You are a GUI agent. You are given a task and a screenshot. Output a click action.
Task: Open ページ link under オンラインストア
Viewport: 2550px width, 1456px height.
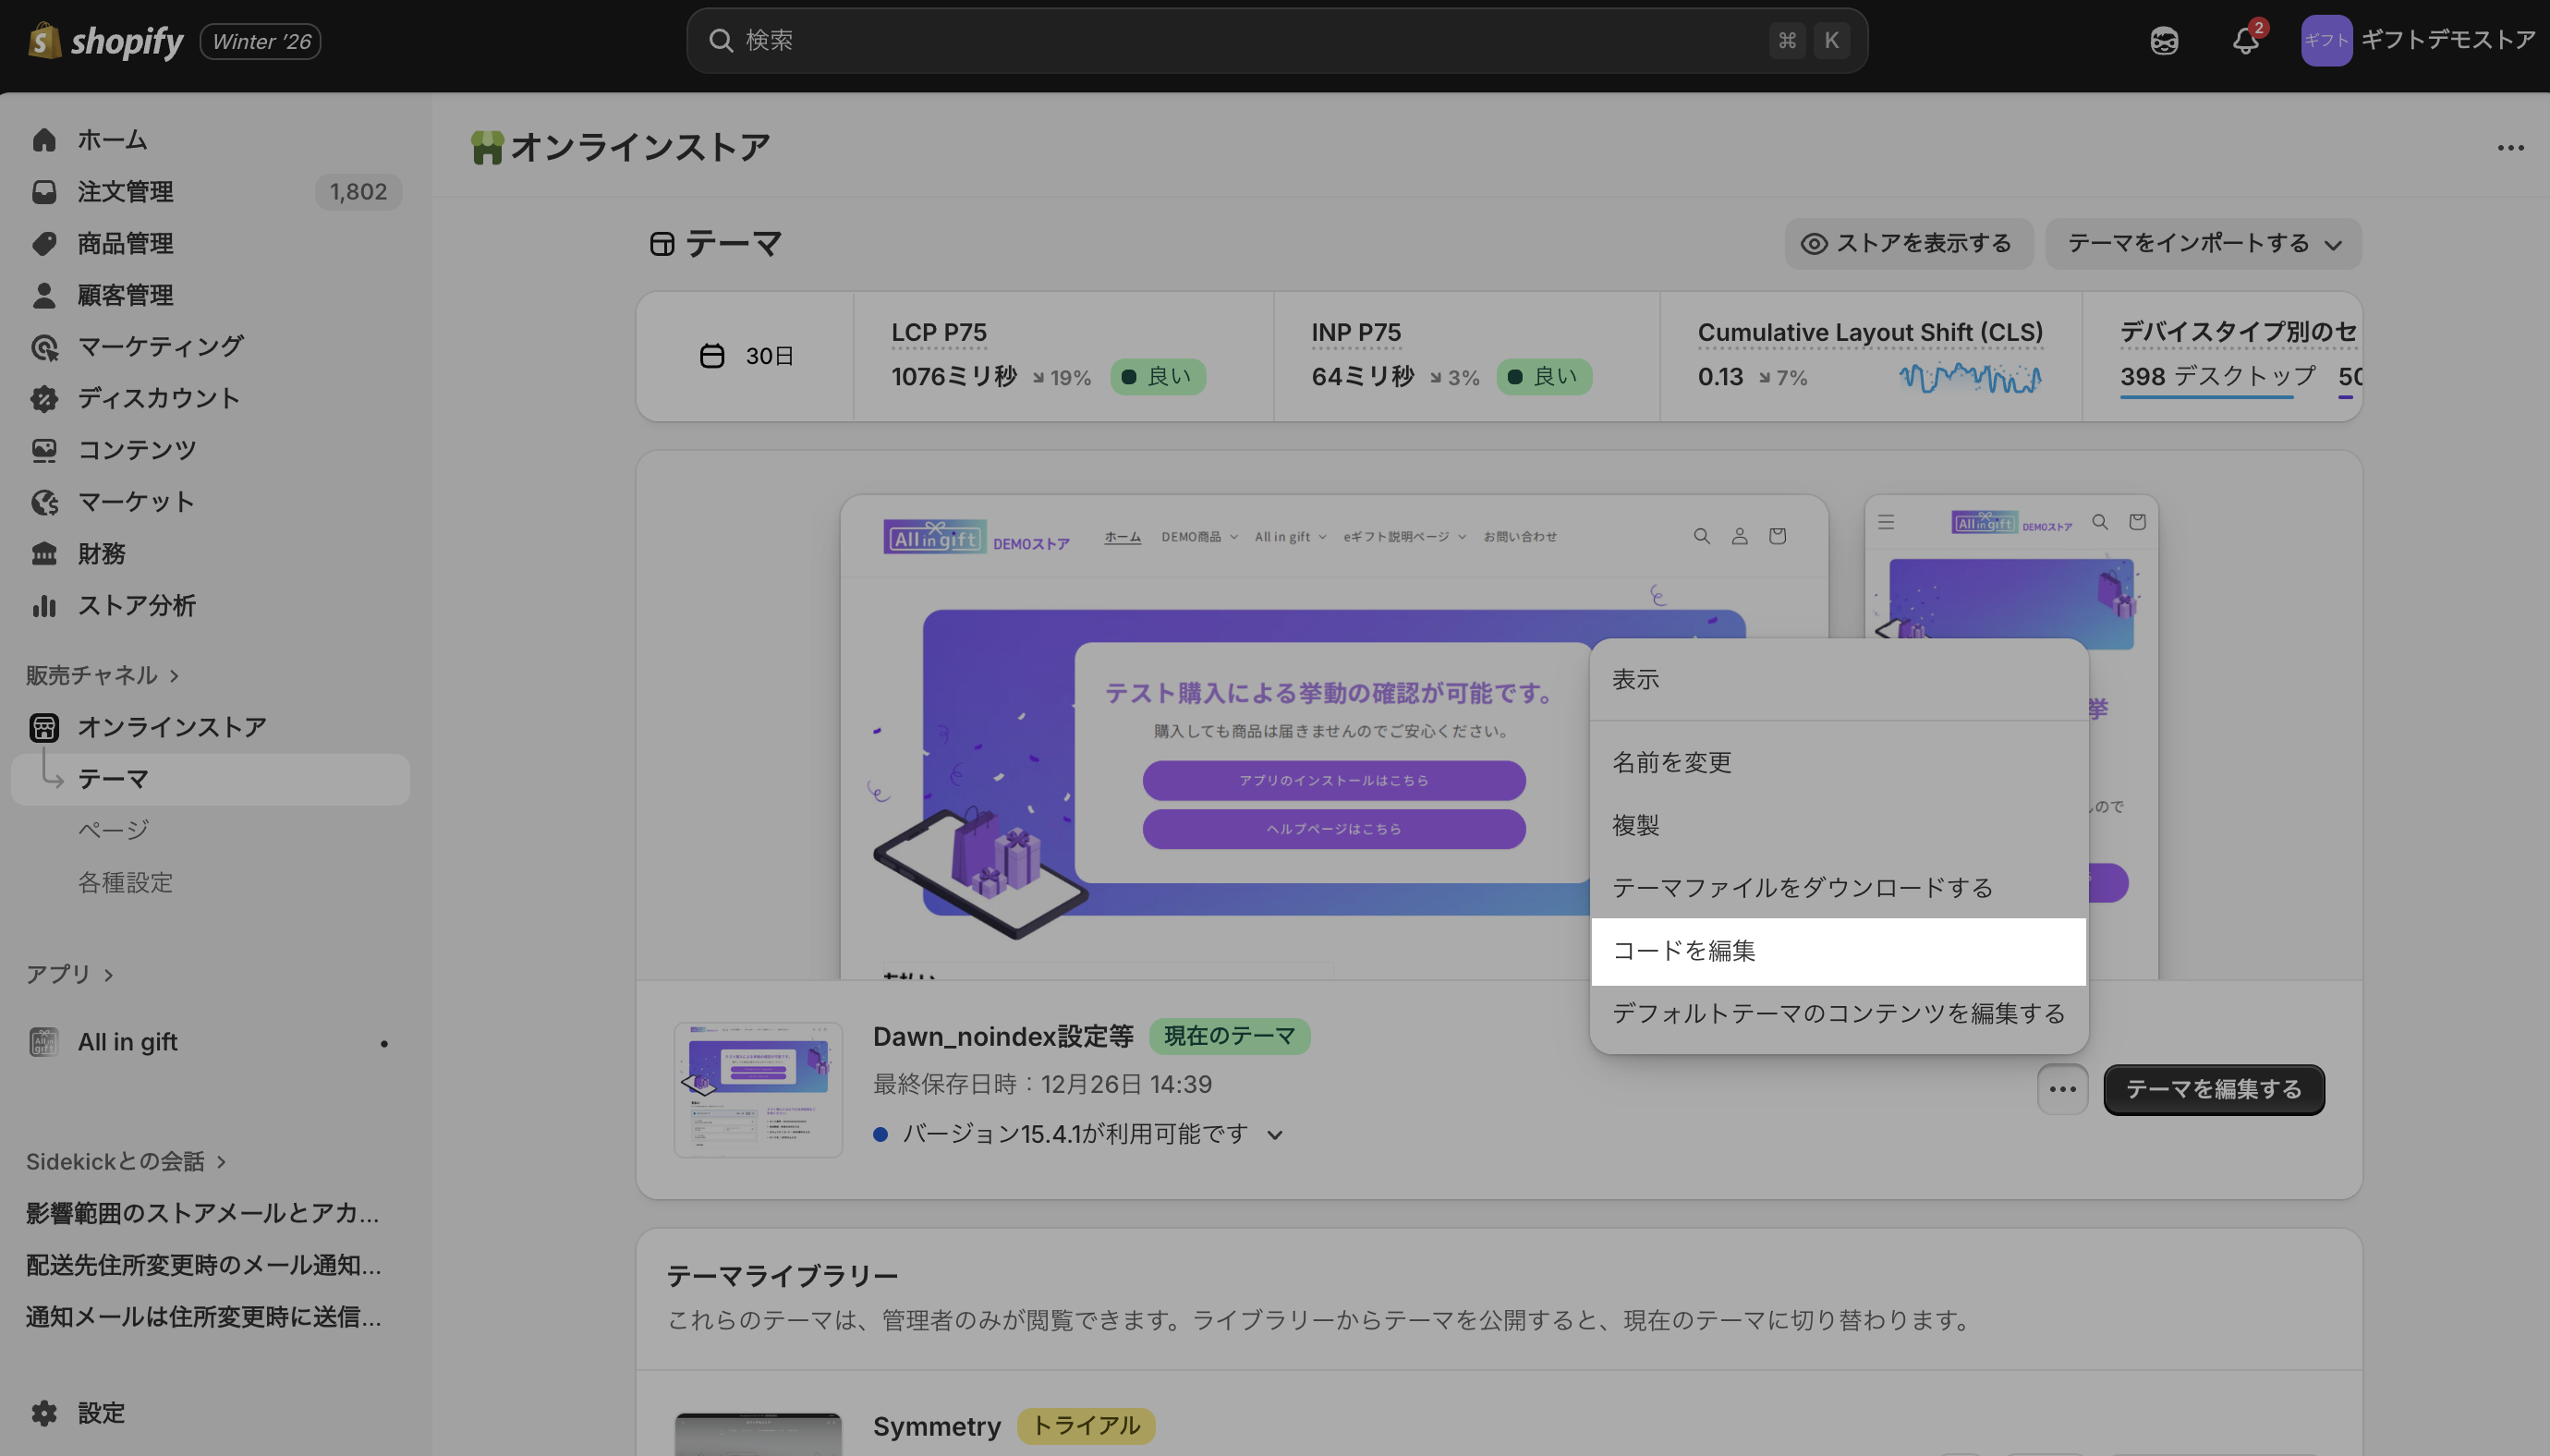(113, 830)
